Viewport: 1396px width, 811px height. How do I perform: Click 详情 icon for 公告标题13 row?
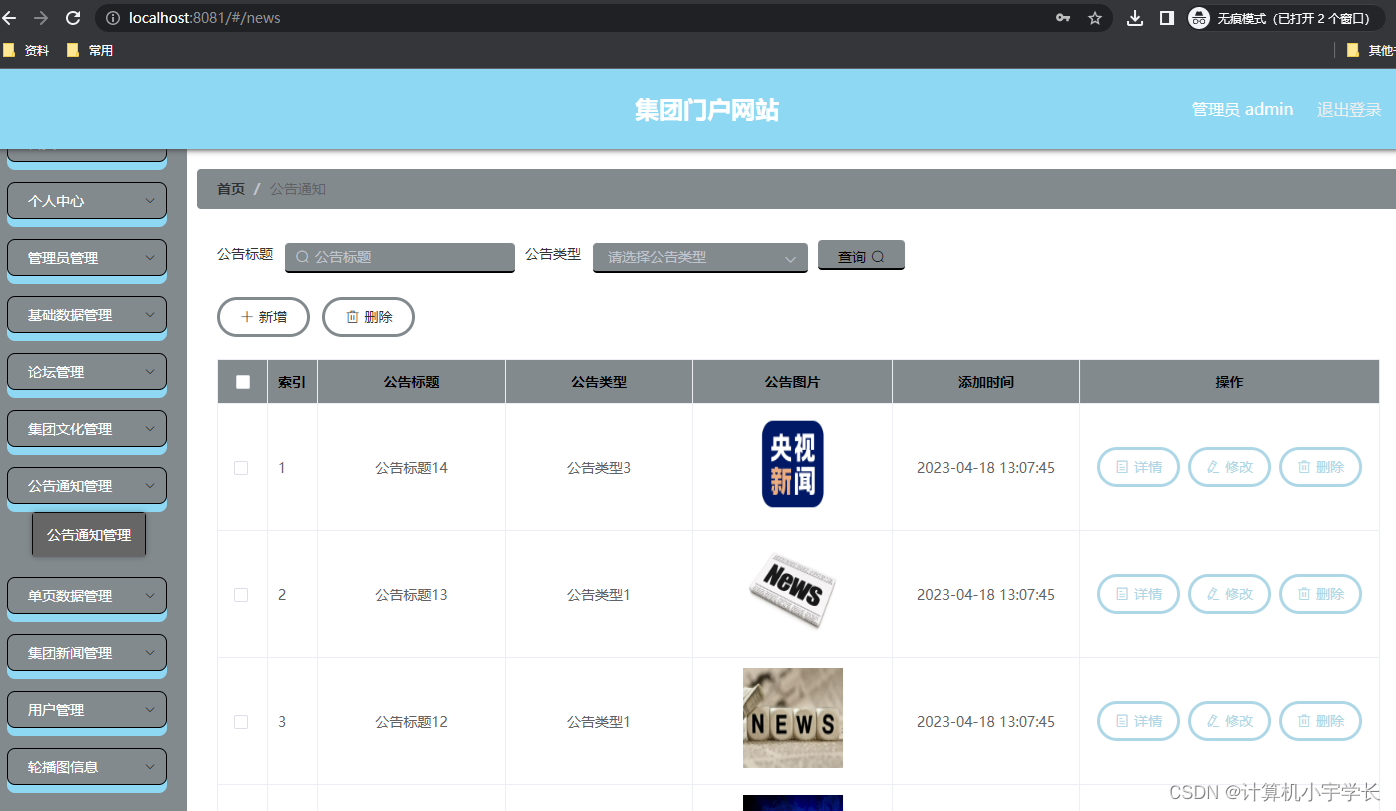coord(1122,594)
